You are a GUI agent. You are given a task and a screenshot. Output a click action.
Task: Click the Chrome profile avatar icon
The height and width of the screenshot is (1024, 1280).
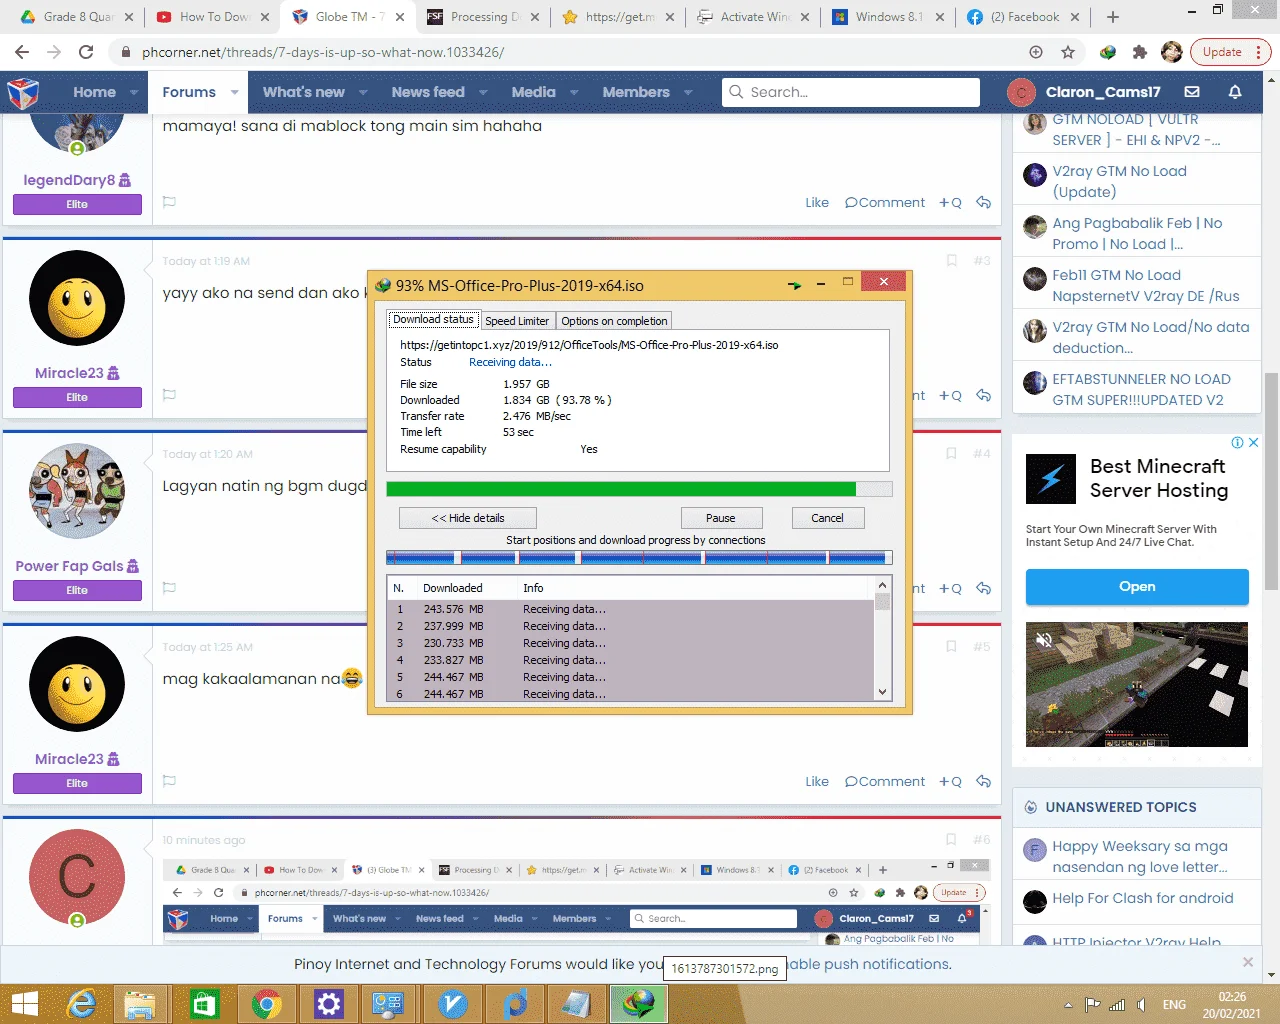(x=1172, y=52)
